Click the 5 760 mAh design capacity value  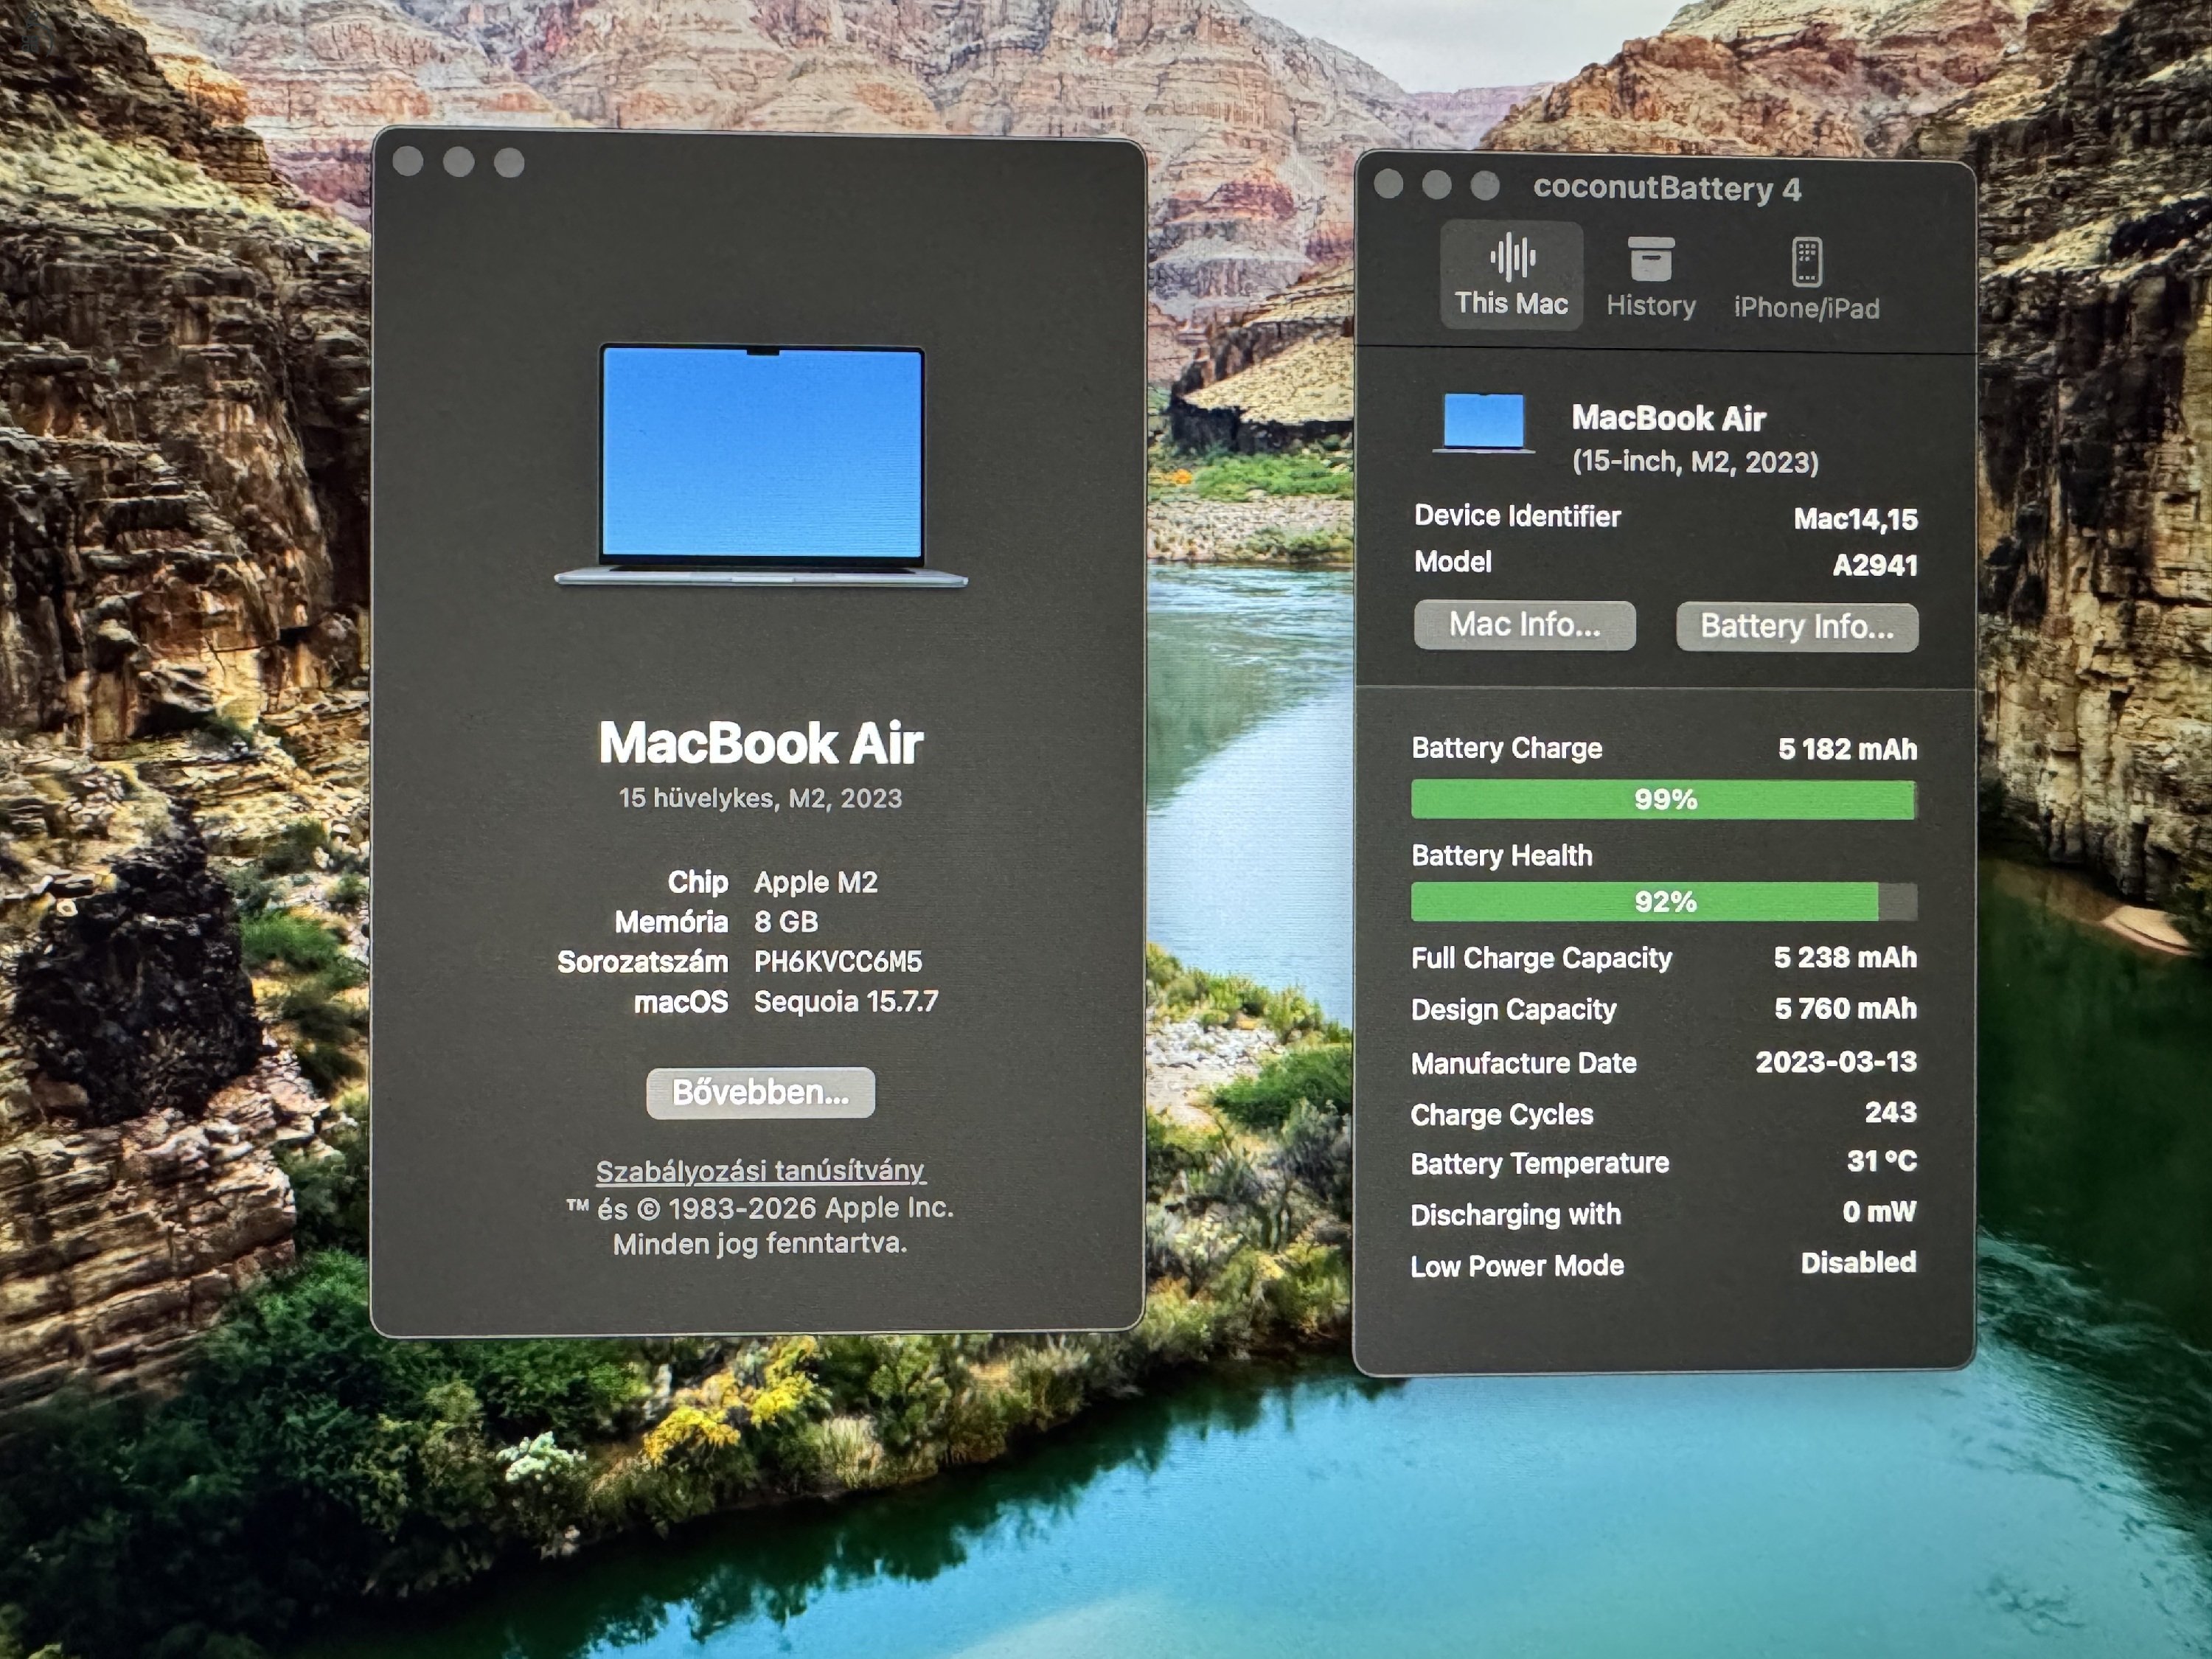pyautogui.click(x=1845, y=1008)
